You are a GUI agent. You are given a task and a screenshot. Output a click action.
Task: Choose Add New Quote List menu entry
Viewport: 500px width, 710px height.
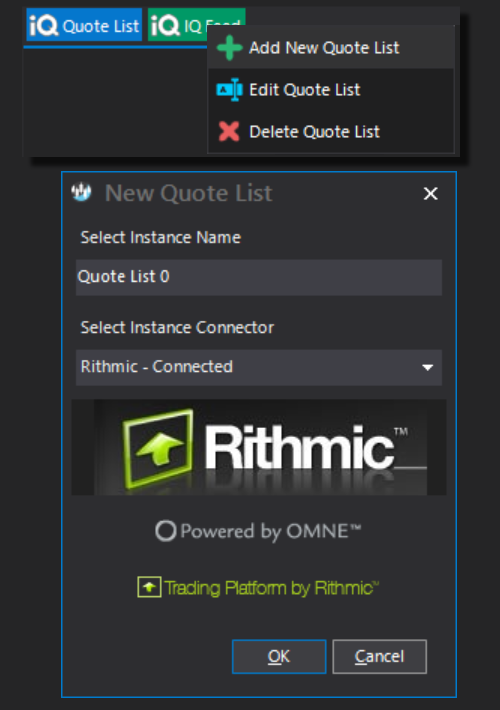click(331, 48)
